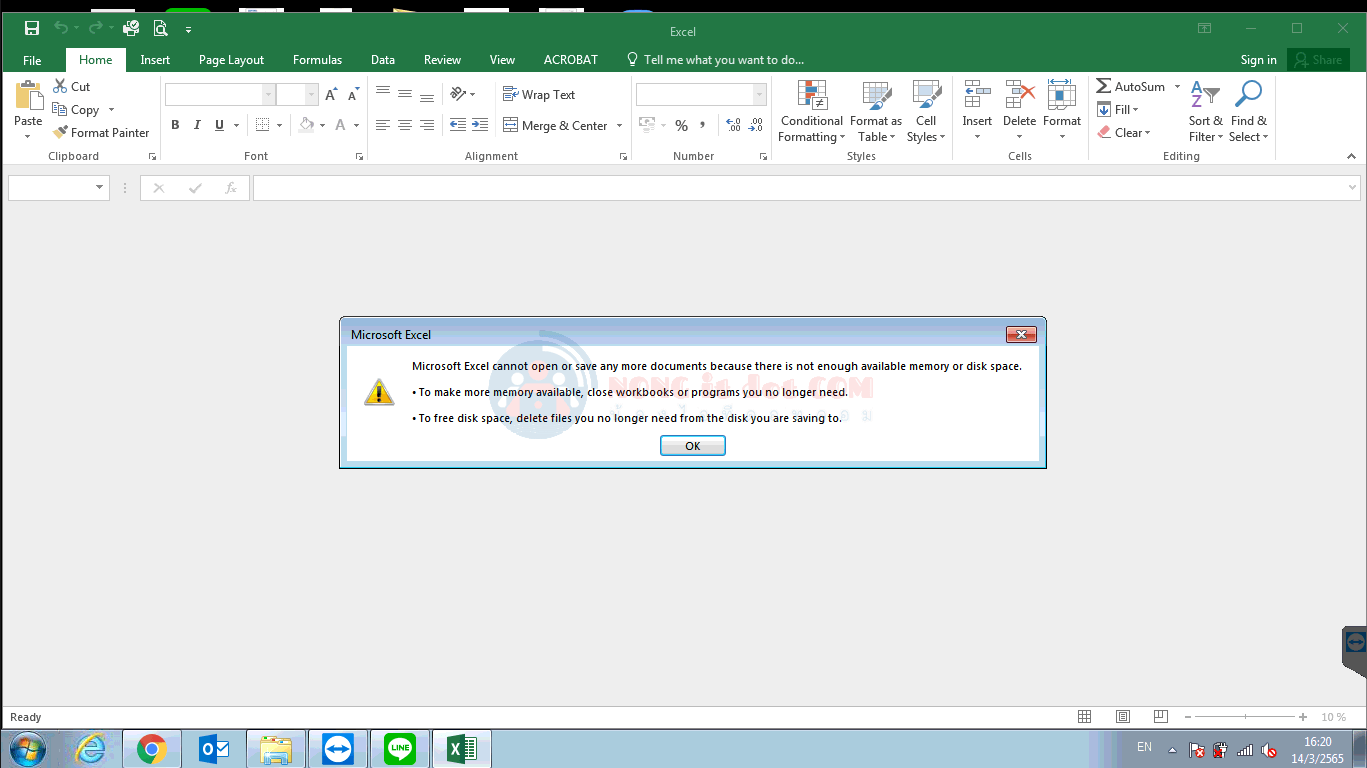This screenshot has height=768, width=1367.
Task: Select the Format Painter tool
Action: (x=101, y=132)
